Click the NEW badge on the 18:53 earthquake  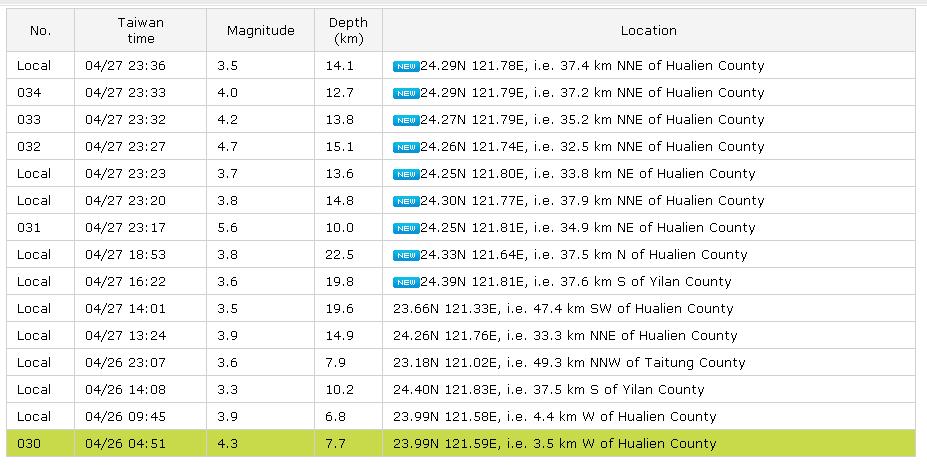pyautogui.click(x=405, y=255)
